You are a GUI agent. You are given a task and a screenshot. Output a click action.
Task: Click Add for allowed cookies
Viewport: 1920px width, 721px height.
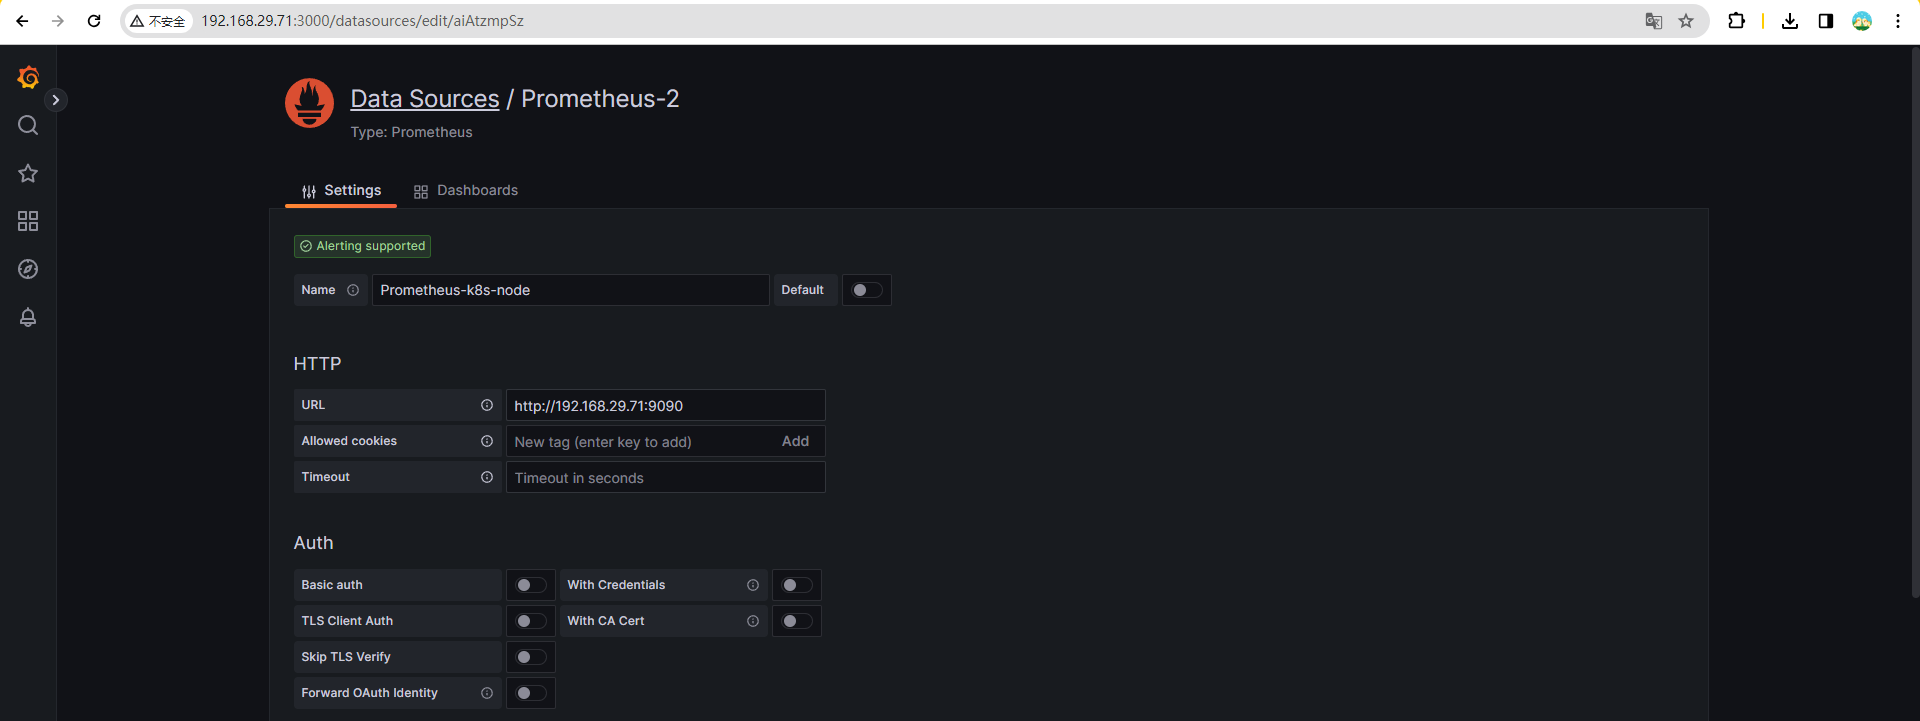pos(795,441)
